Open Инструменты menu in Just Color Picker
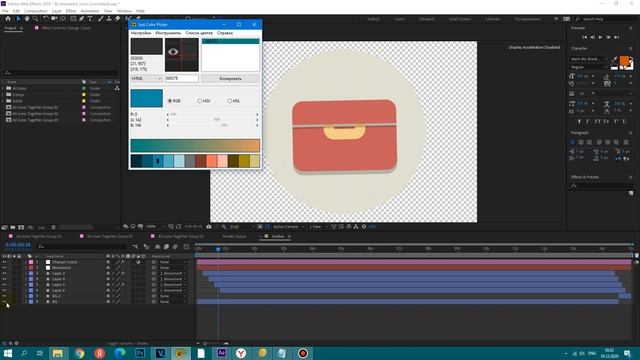The image size is (640, 360). click(168, 33)
